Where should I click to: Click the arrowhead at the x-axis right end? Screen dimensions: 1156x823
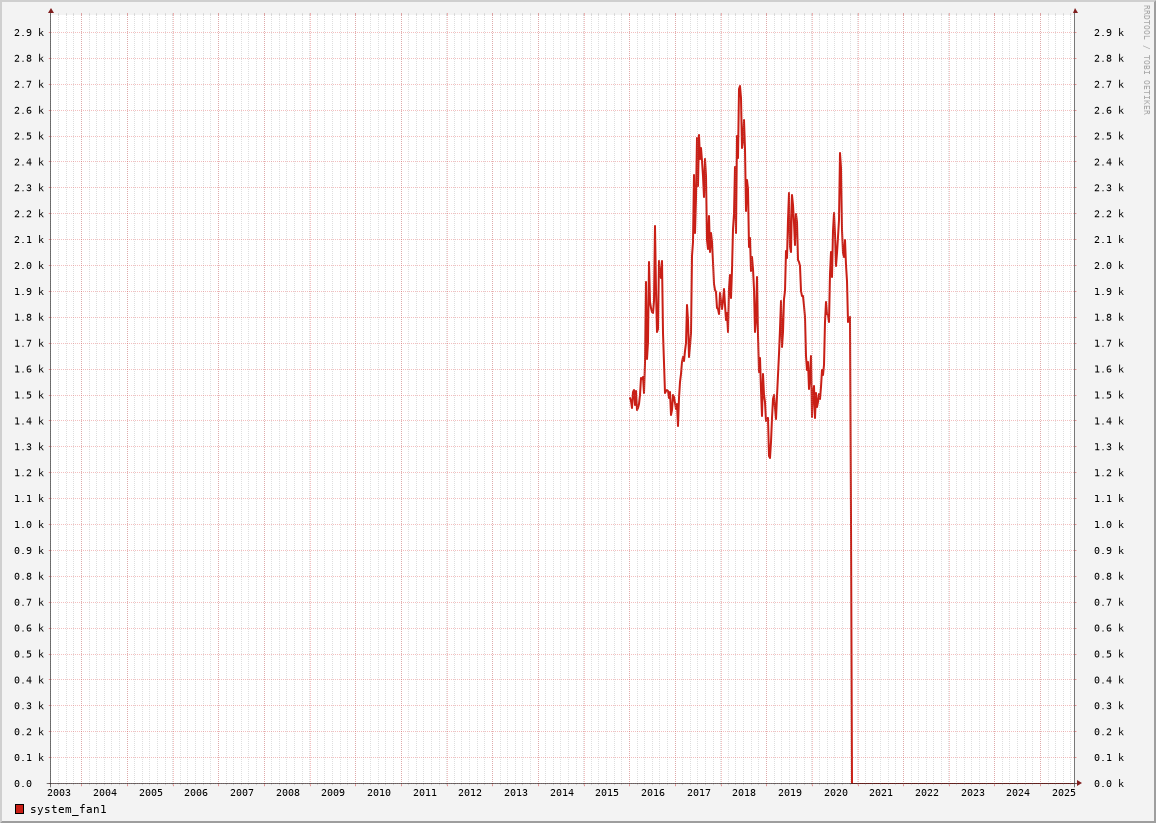point(1079,783)
